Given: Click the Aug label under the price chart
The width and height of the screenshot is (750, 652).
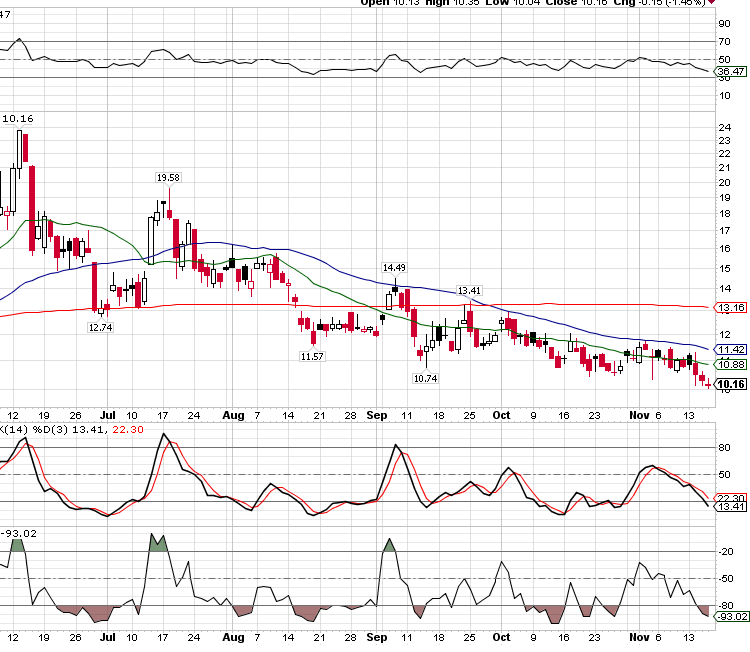Looking at the screenshot, I should pyautogui.click(x=233, y=415).
